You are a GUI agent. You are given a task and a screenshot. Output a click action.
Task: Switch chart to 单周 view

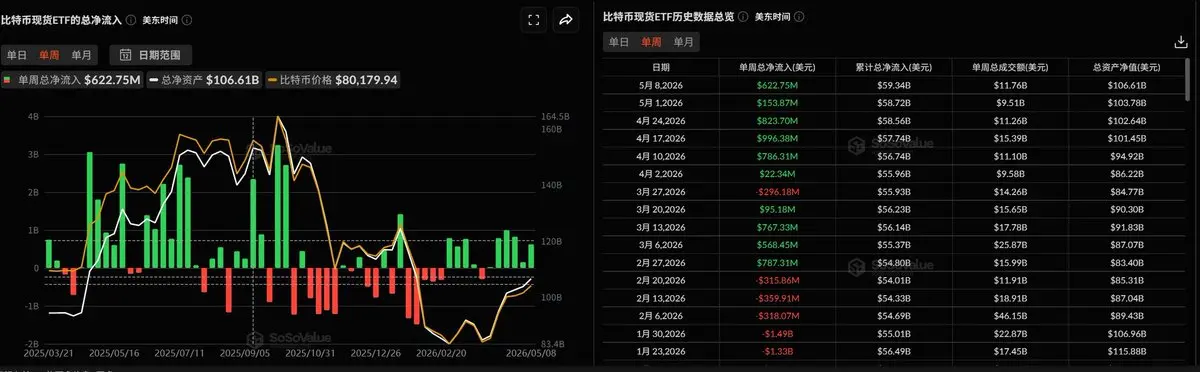click(50, 55)
